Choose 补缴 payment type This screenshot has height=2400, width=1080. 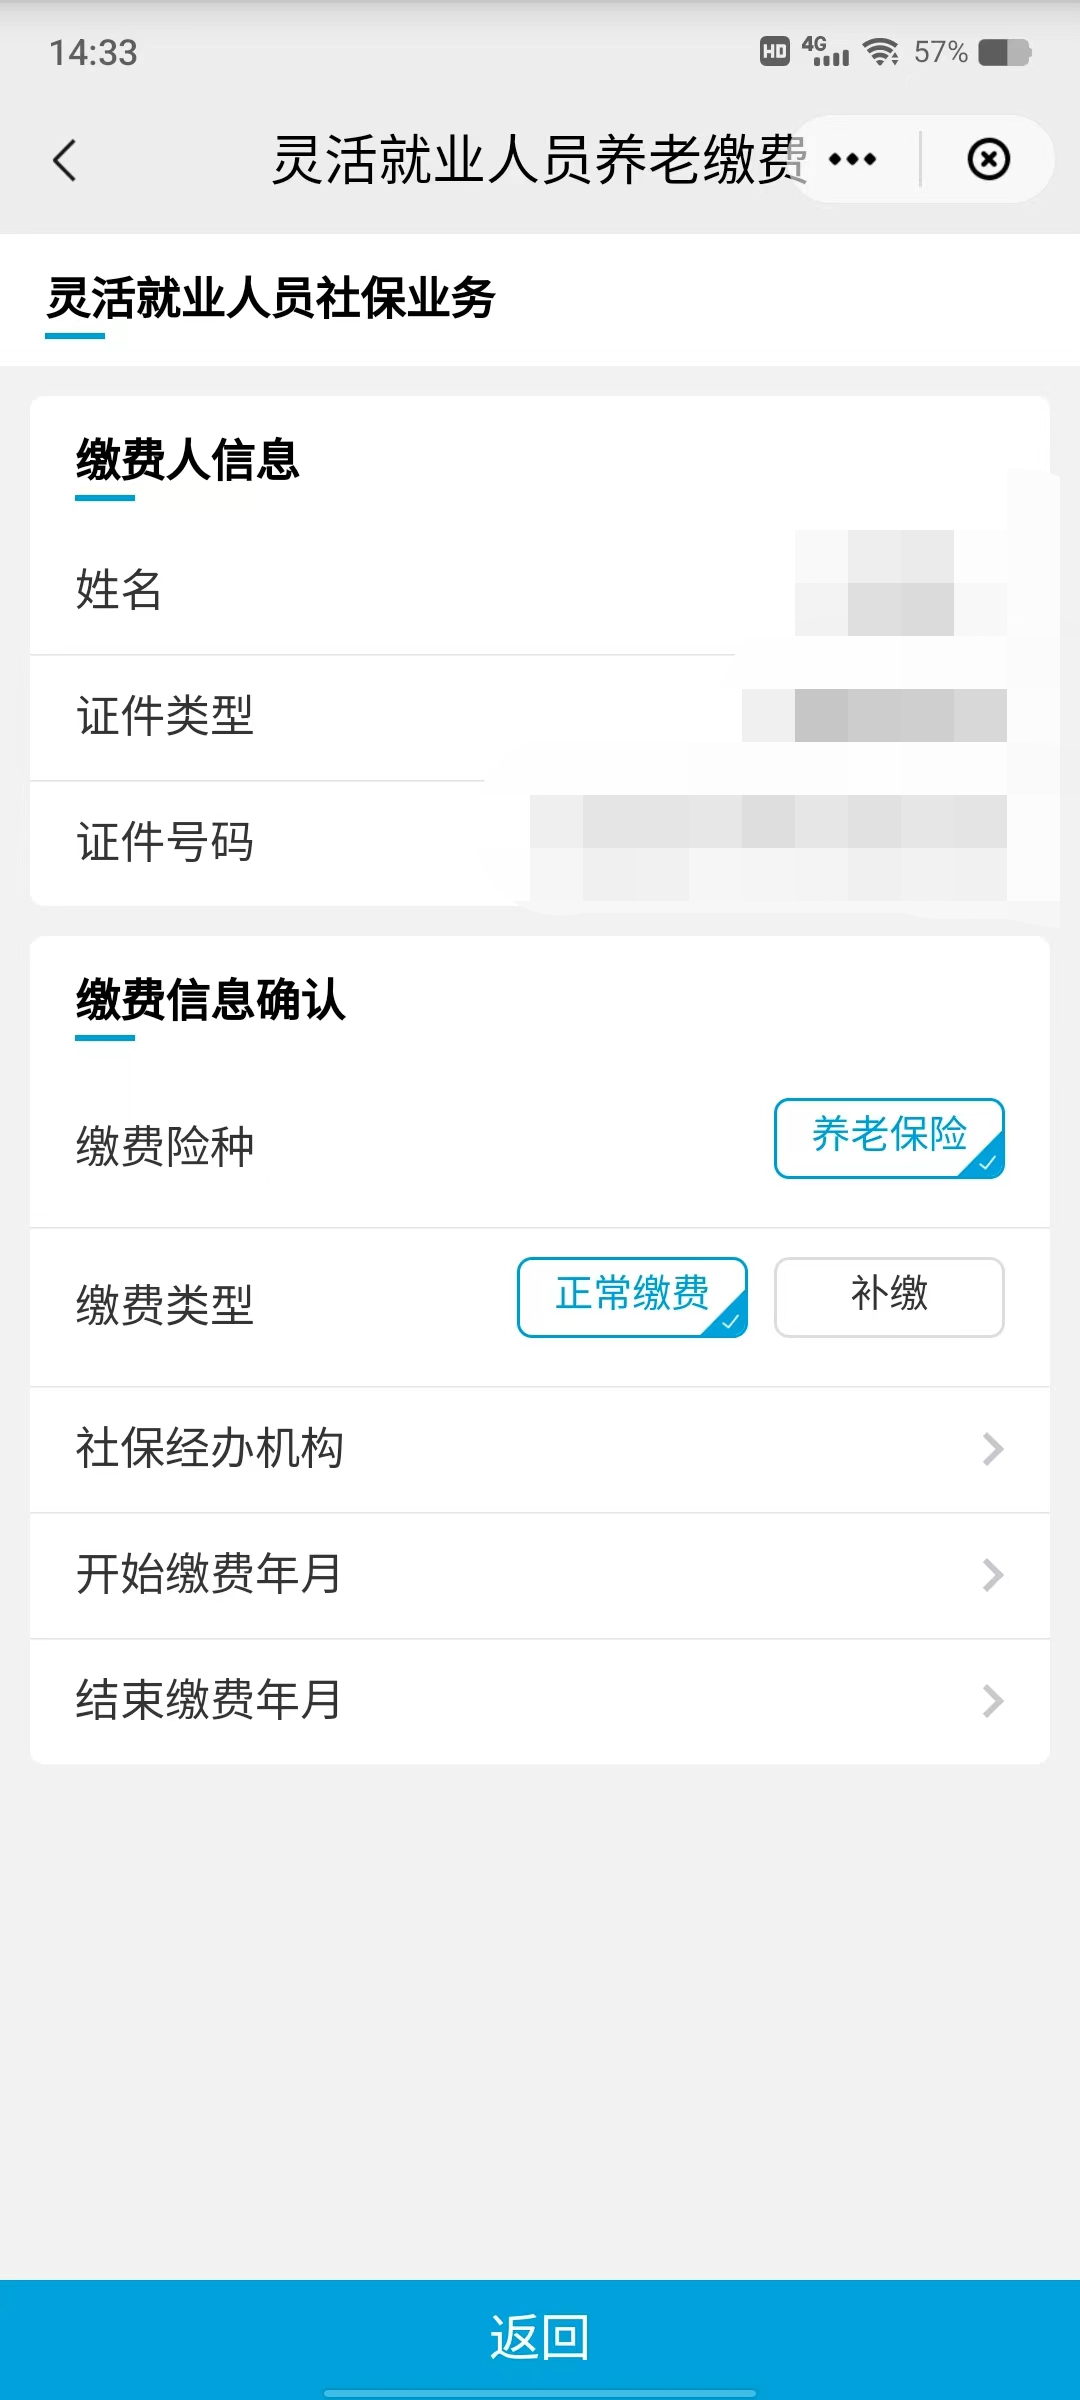click(889, 1297)
